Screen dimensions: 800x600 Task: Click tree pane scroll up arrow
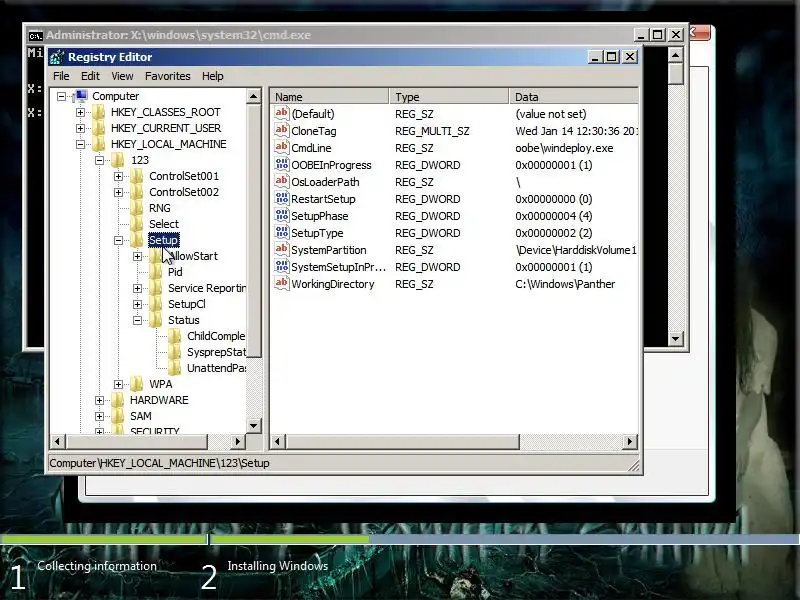[254, 96]
